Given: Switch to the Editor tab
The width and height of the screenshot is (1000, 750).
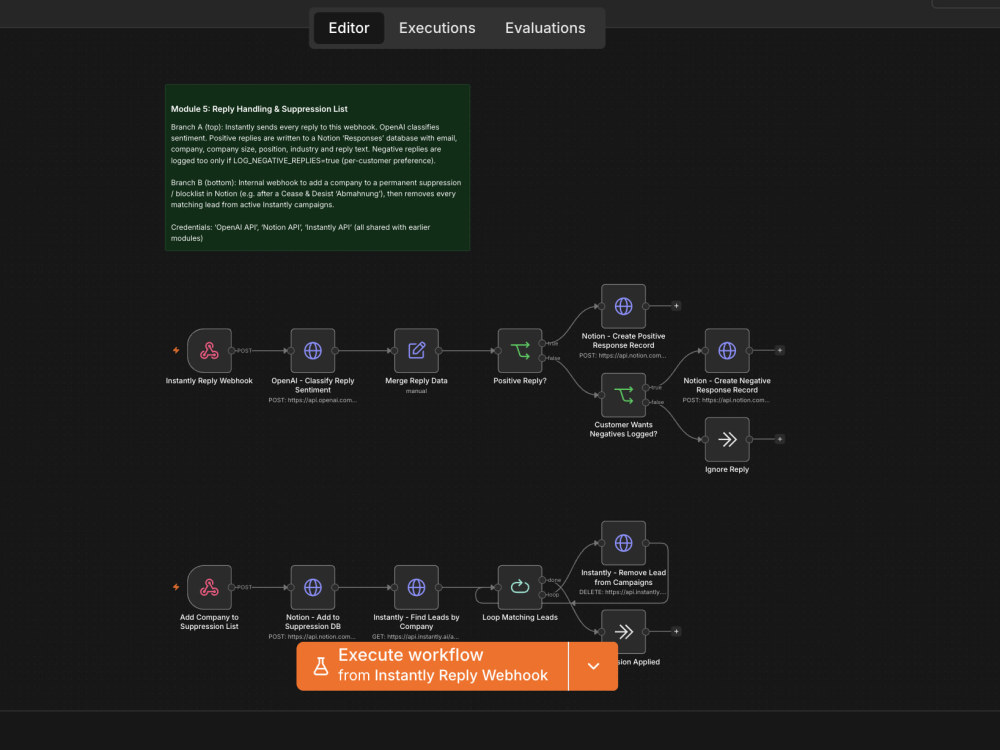Looking at the screenshot, I should [349, 28].
